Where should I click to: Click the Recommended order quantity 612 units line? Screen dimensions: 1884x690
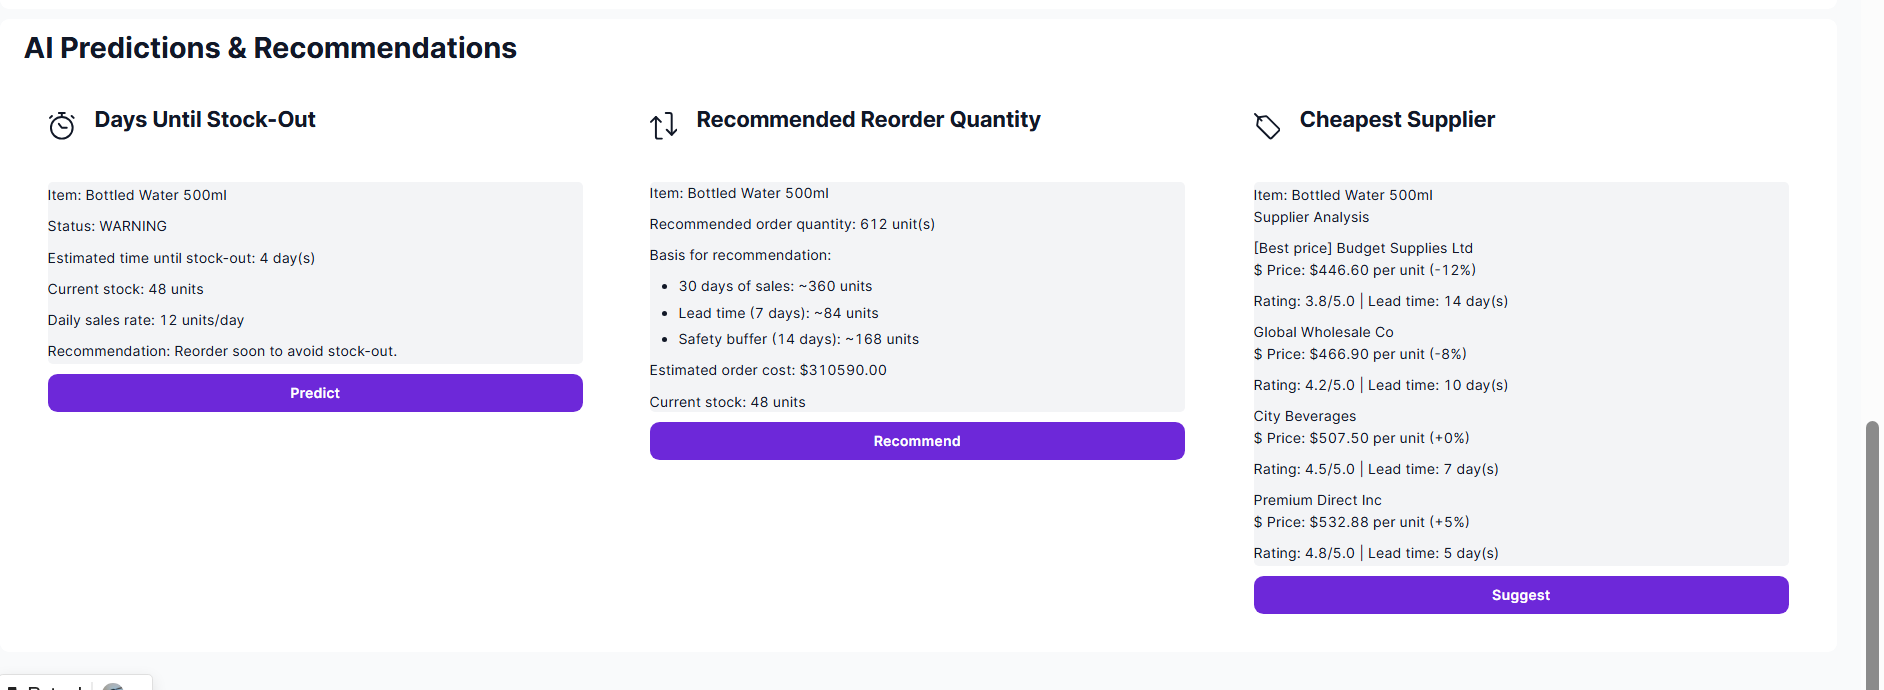pos(791,225)
